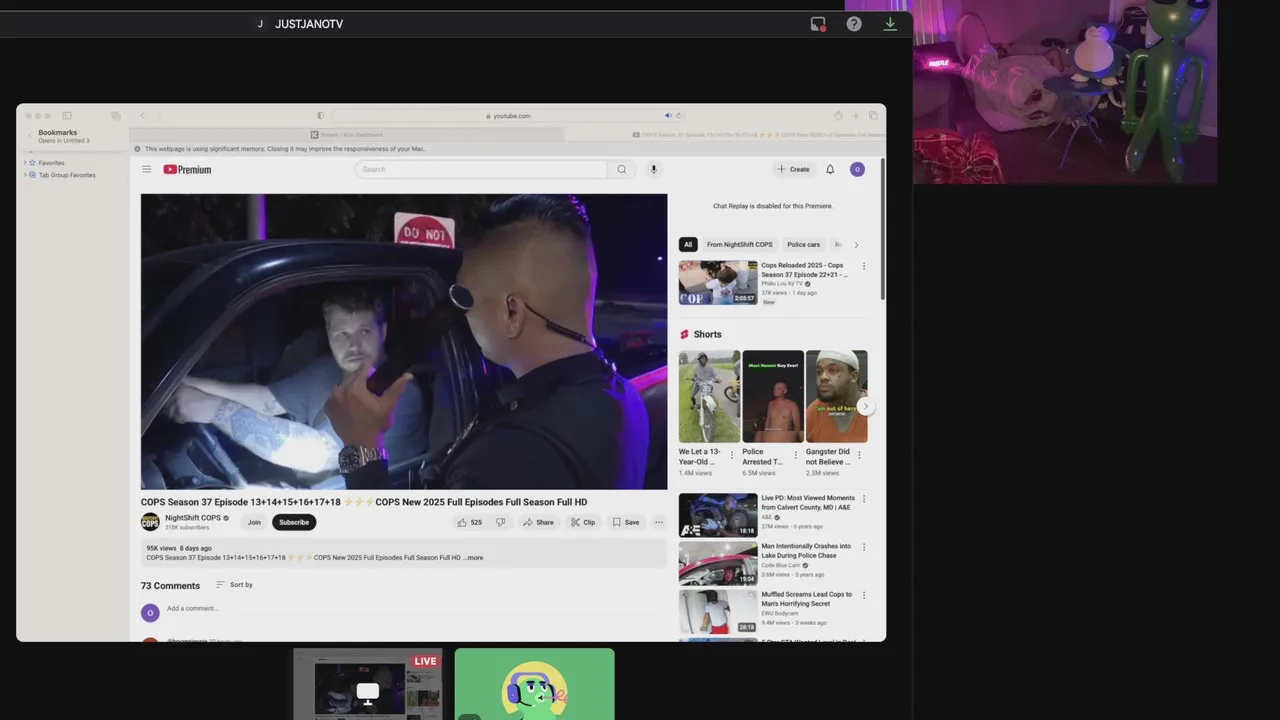Switch to the Stream dashboard Safari tab
Screen dimensions: 1280x720
tap(347, 134)
